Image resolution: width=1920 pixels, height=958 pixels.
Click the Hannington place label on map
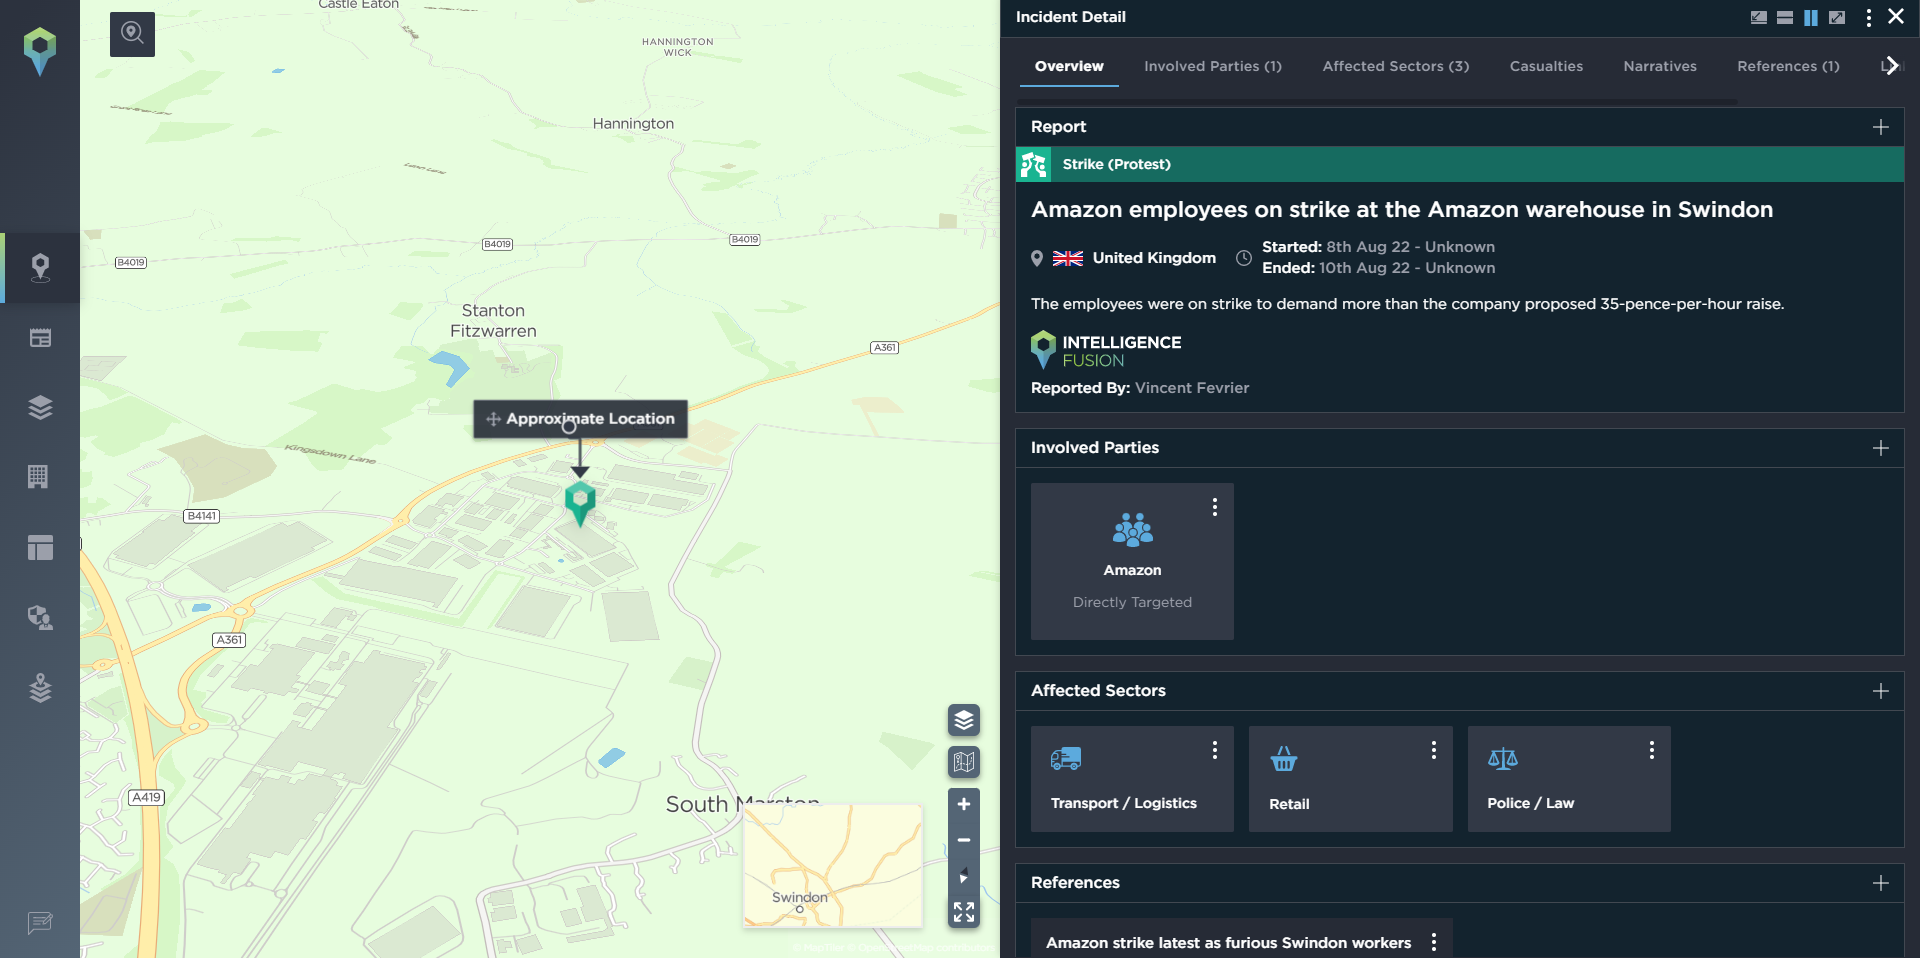point(633,124)
